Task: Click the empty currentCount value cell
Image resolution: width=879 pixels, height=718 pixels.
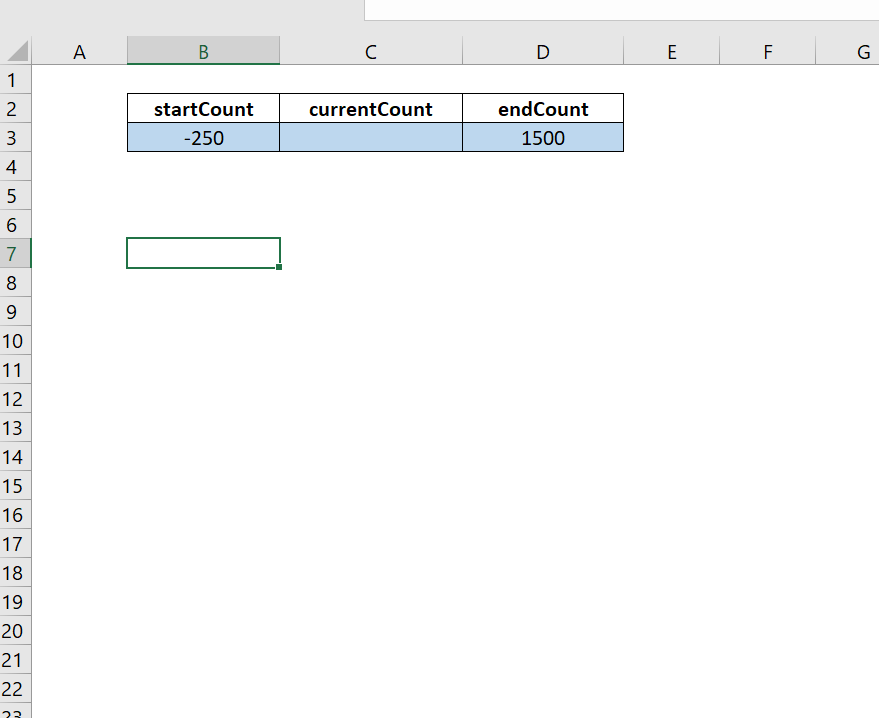Action: pos(370,137)
